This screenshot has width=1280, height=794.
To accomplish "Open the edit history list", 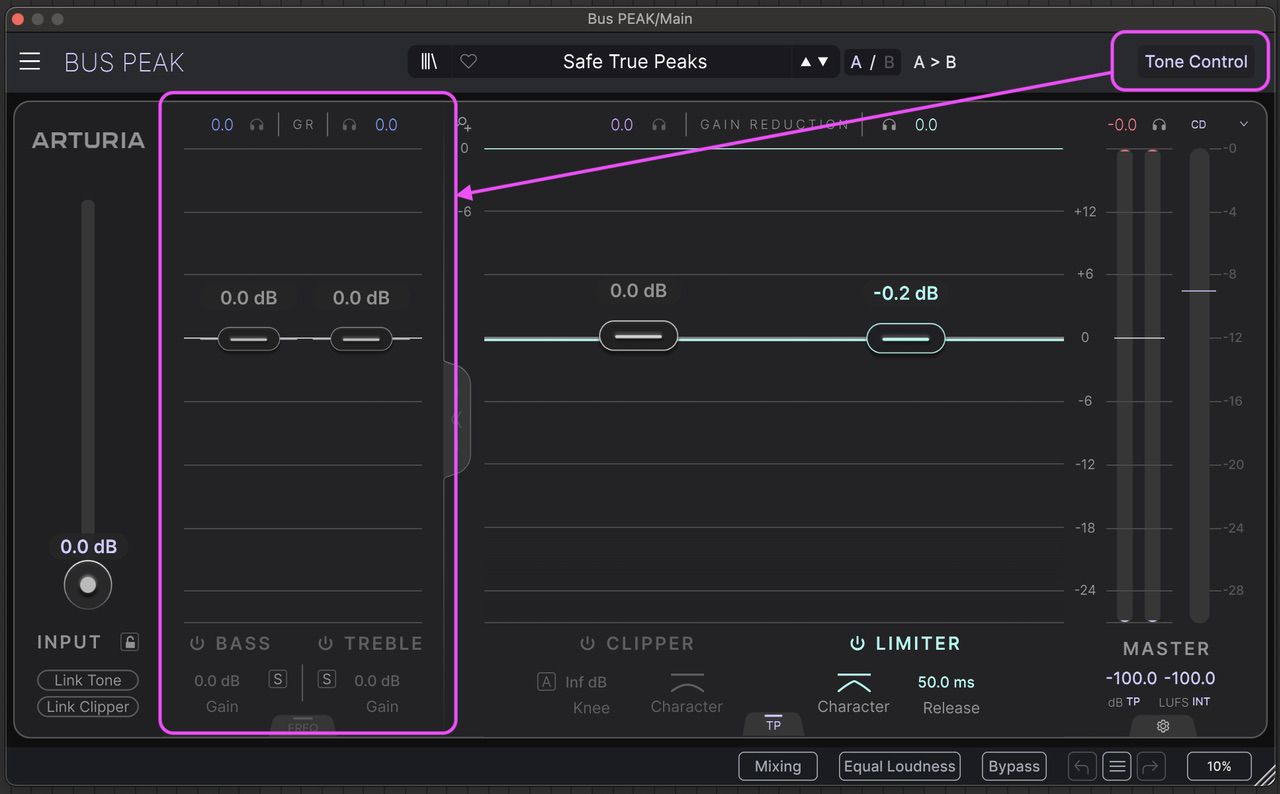I will point(1118,767).
